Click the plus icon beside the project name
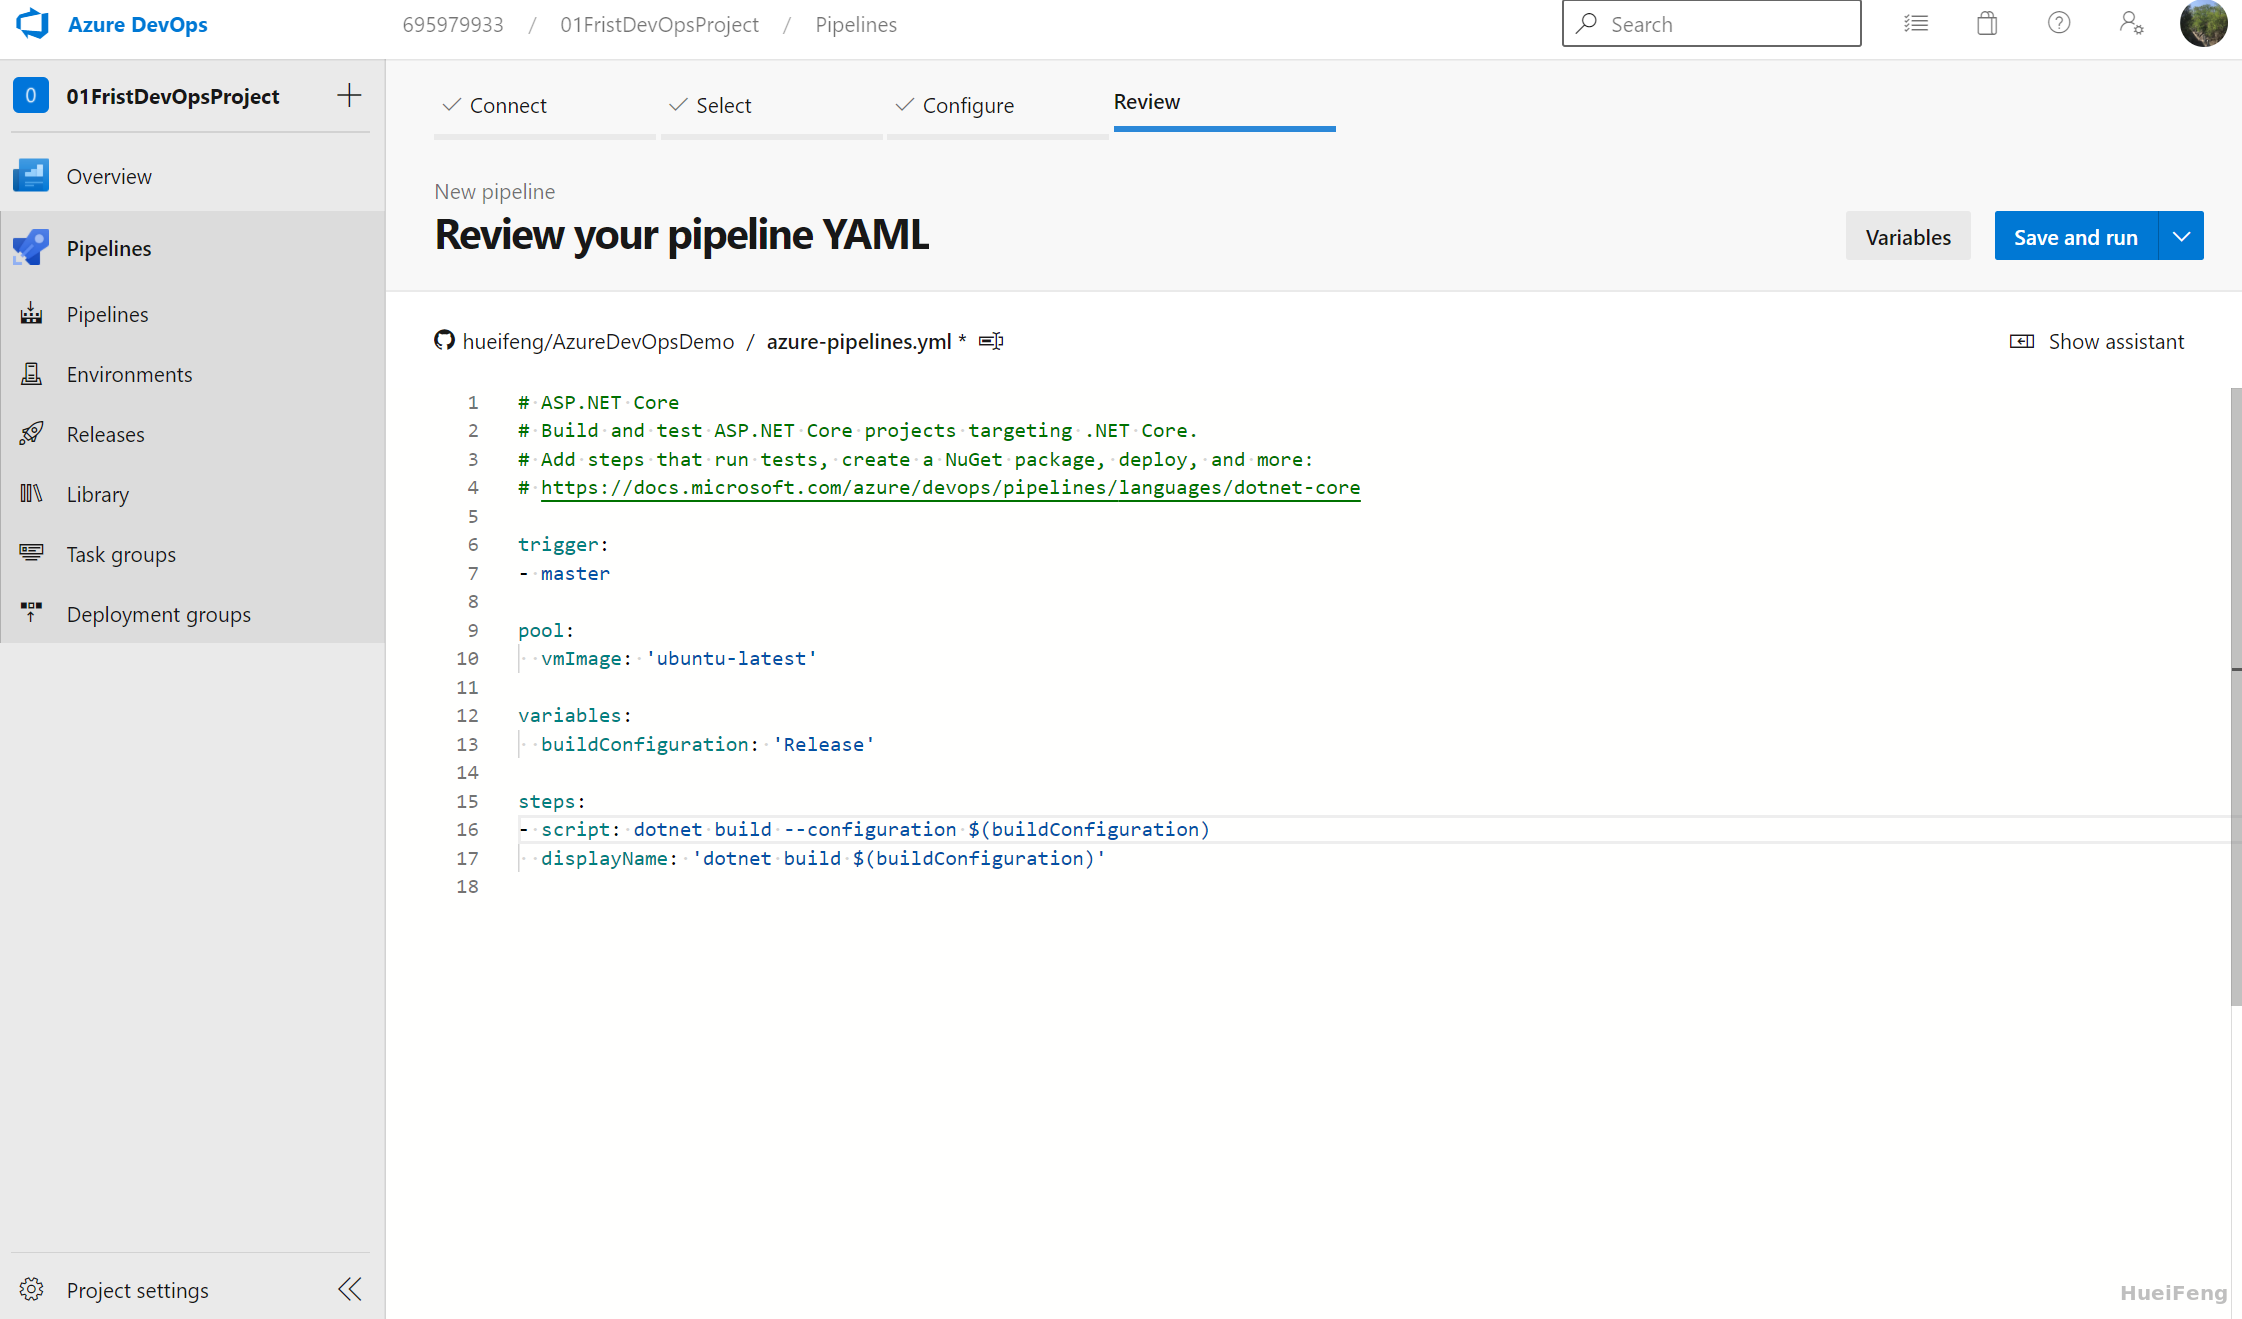 click(349, 95)
